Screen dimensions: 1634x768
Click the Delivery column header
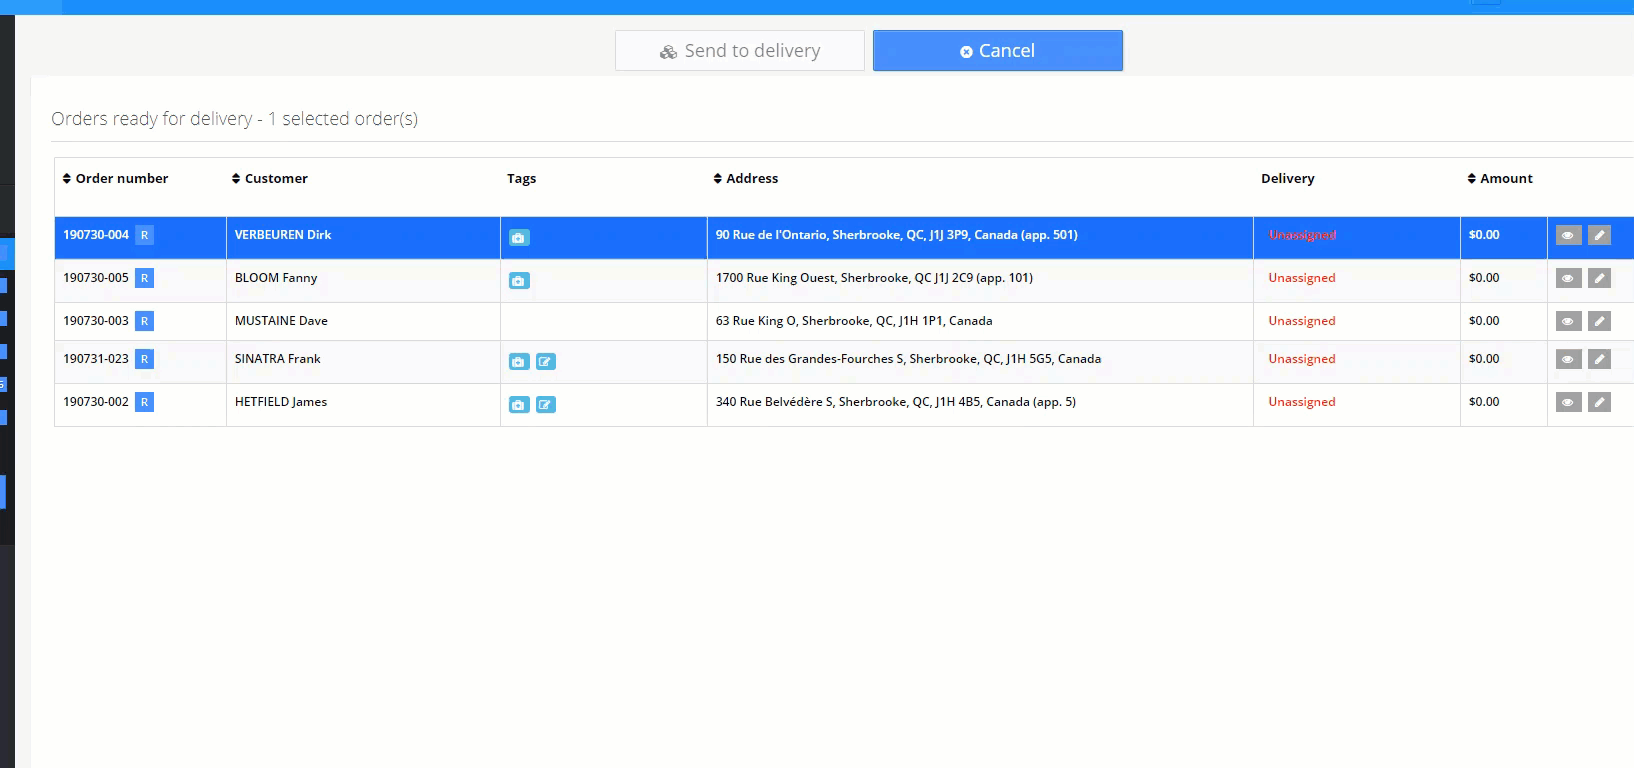pyautogui.click(x=1288, y=179)
